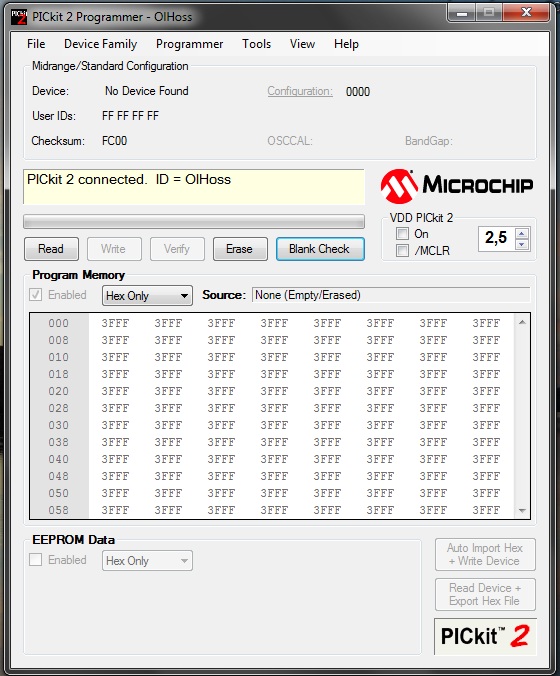Click the VDD voltage value field 2,5
Screen dimensions: 560x676
click(497, 238)
